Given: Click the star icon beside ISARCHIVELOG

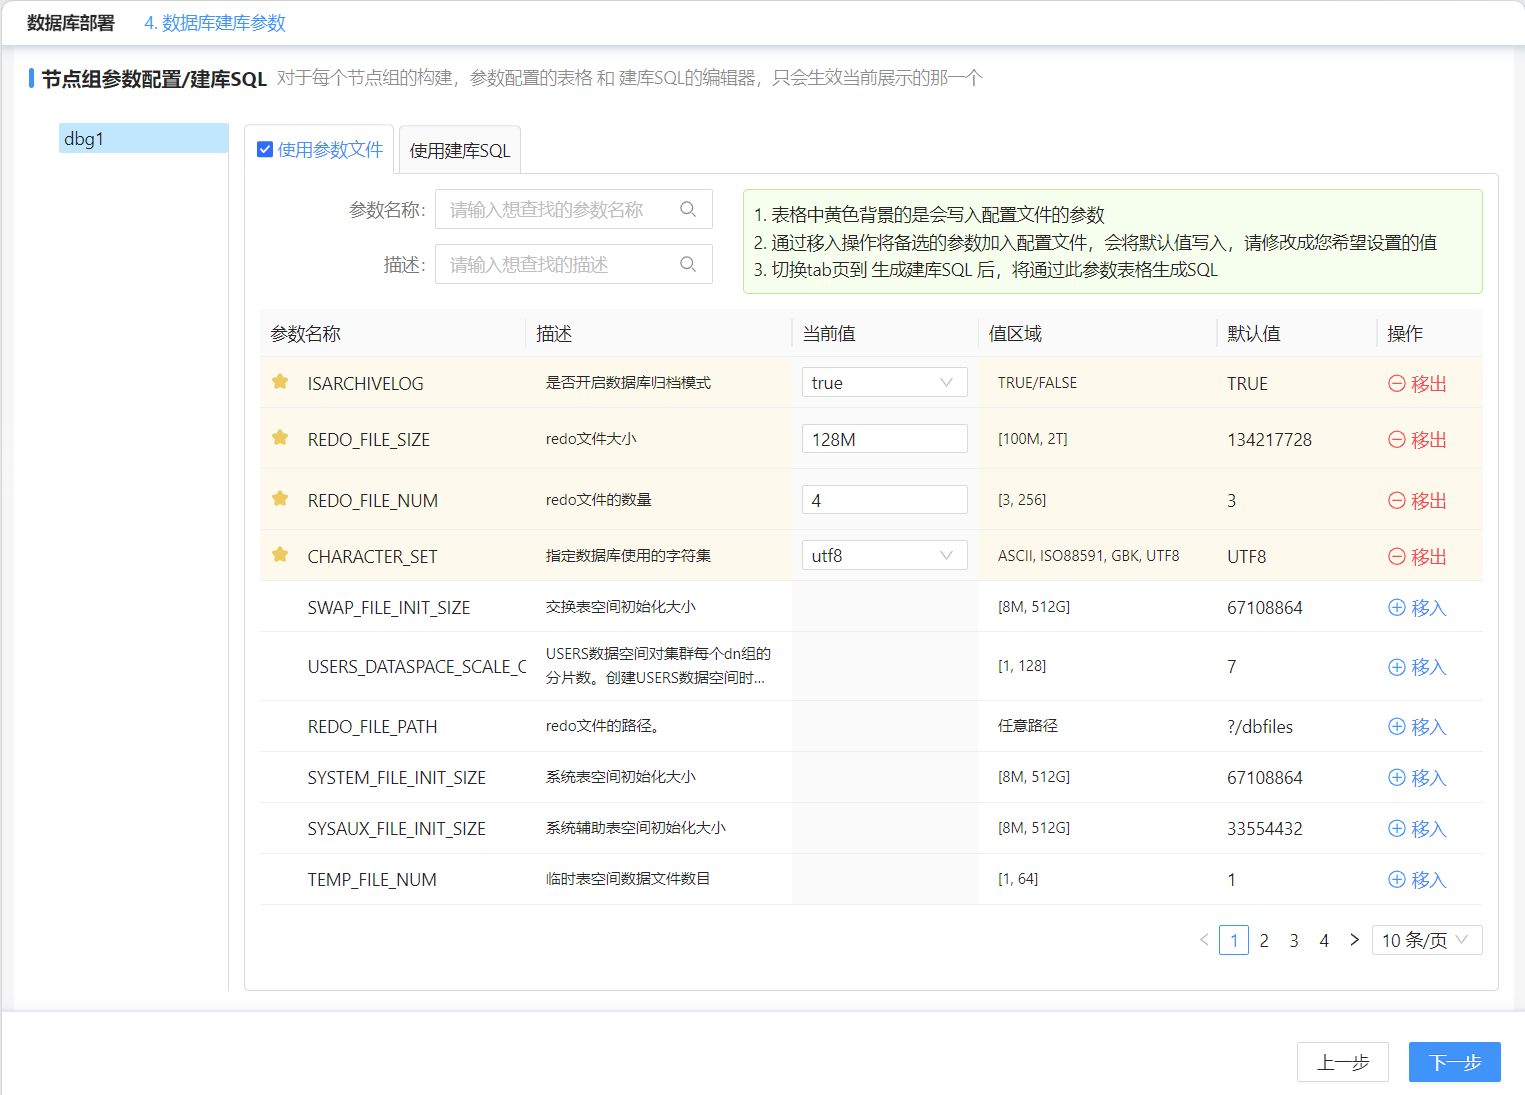Looking at the screenshot, I should pos(280,382).
